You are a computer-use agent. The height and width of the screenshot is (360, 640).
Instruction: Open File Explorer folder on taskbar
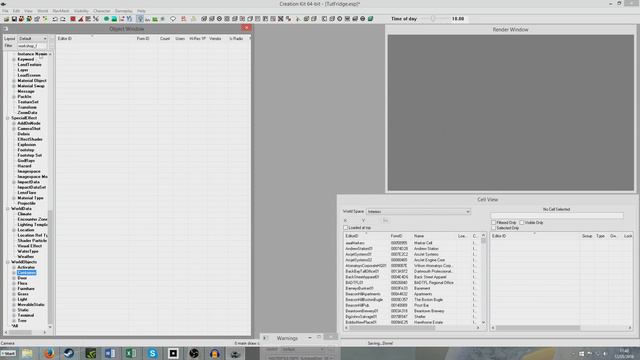27,353
